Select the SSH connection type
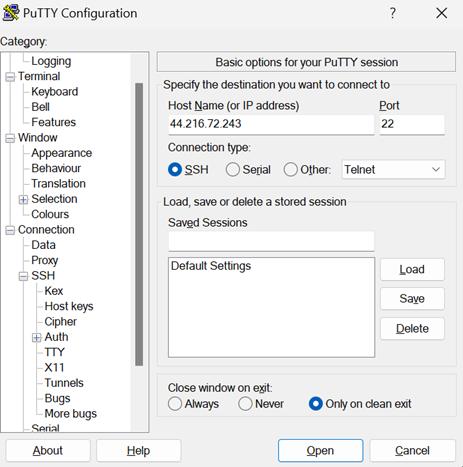Viewport: 463px width, 467px height. click(x=175, y=170)
